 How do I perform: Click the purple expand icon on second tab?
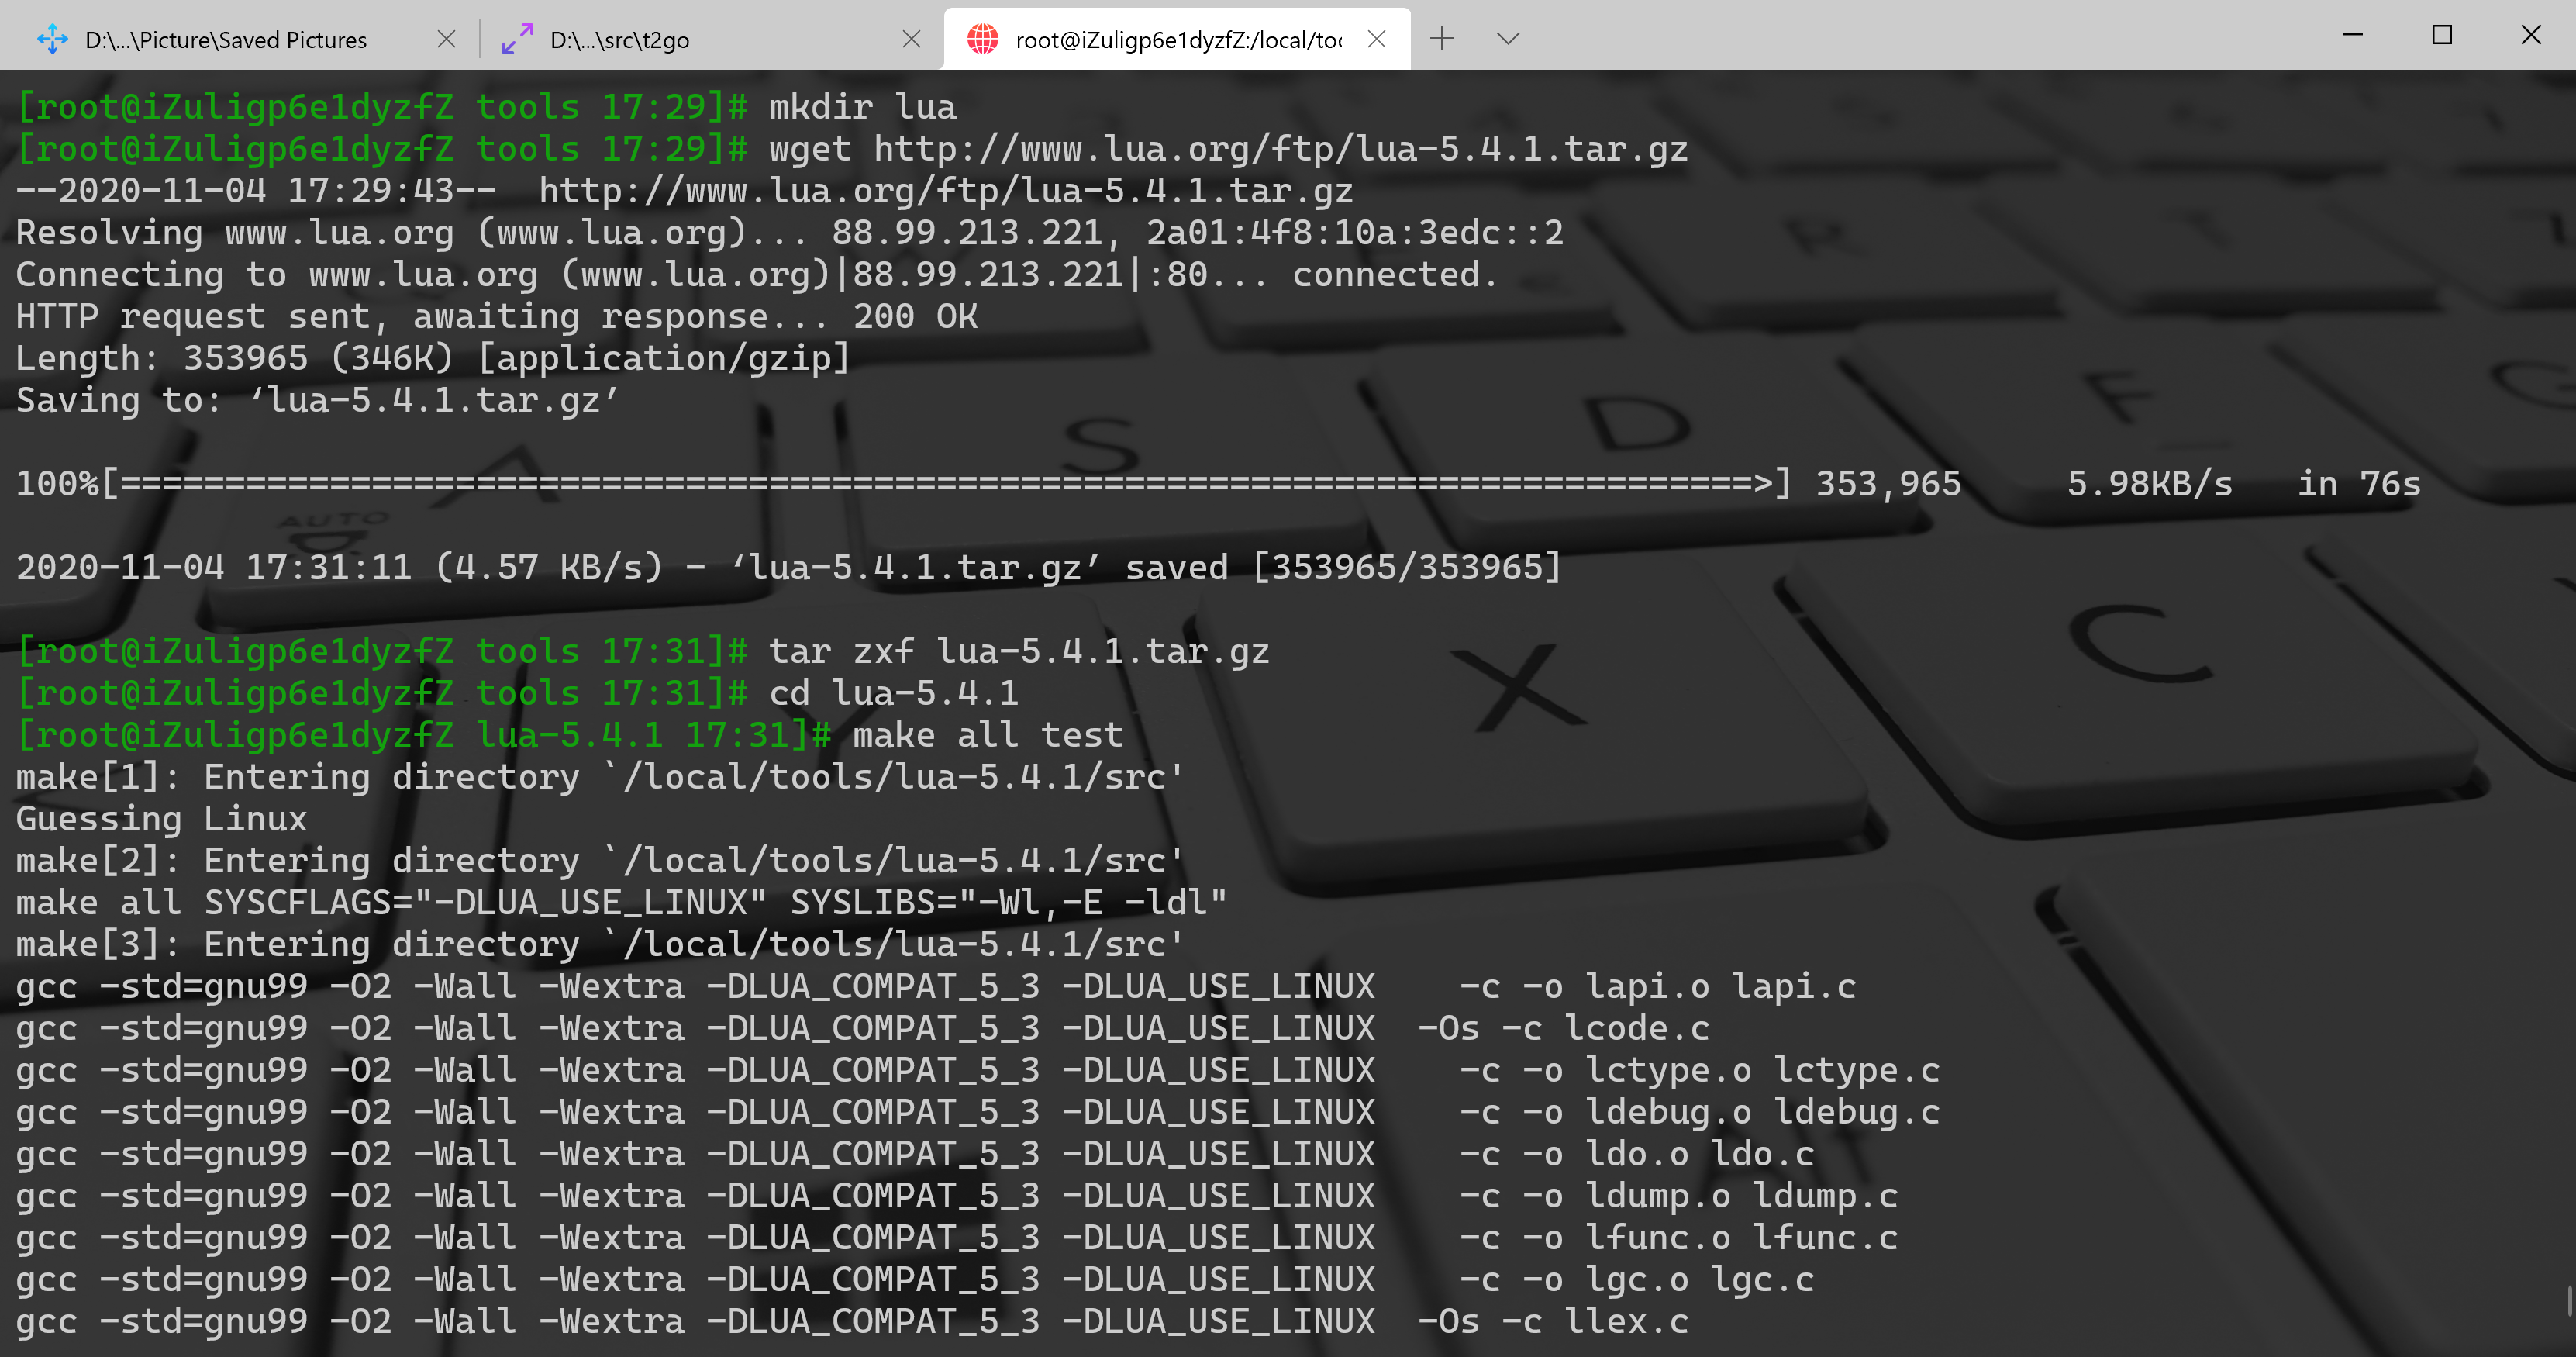(x=517, y=39)
